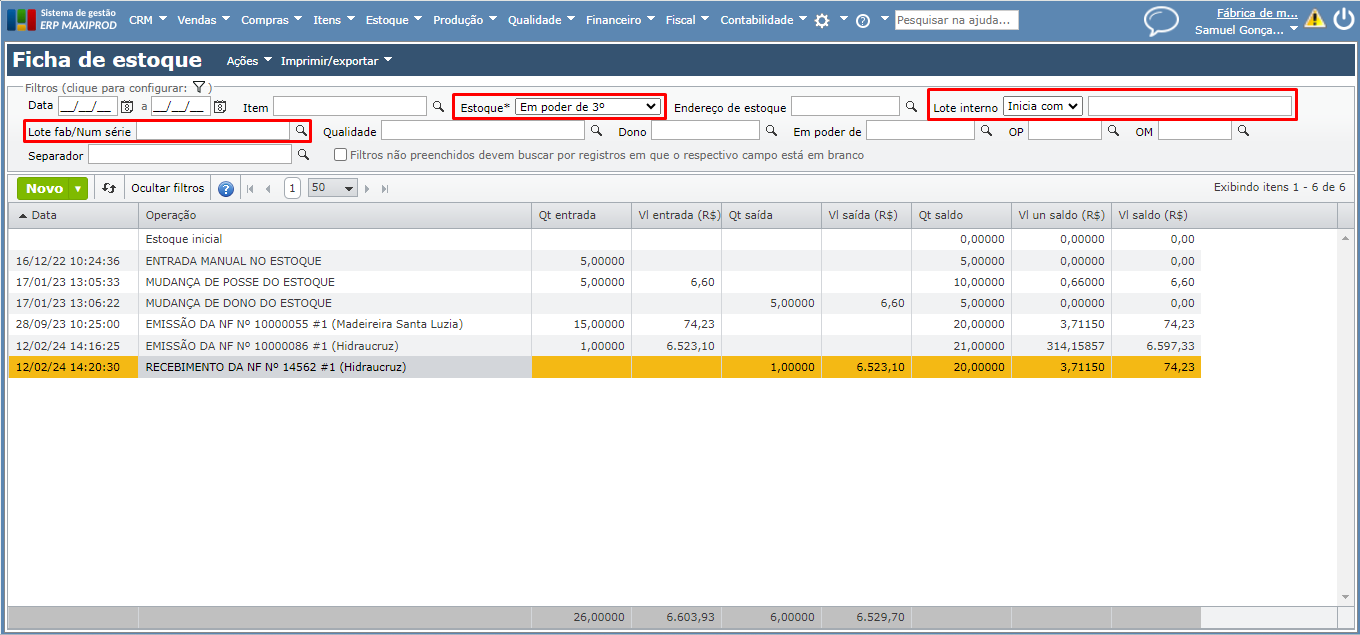Viewport: 1360px width, 635px height.
Task: Click the power logout icon
Action: 1343,19
